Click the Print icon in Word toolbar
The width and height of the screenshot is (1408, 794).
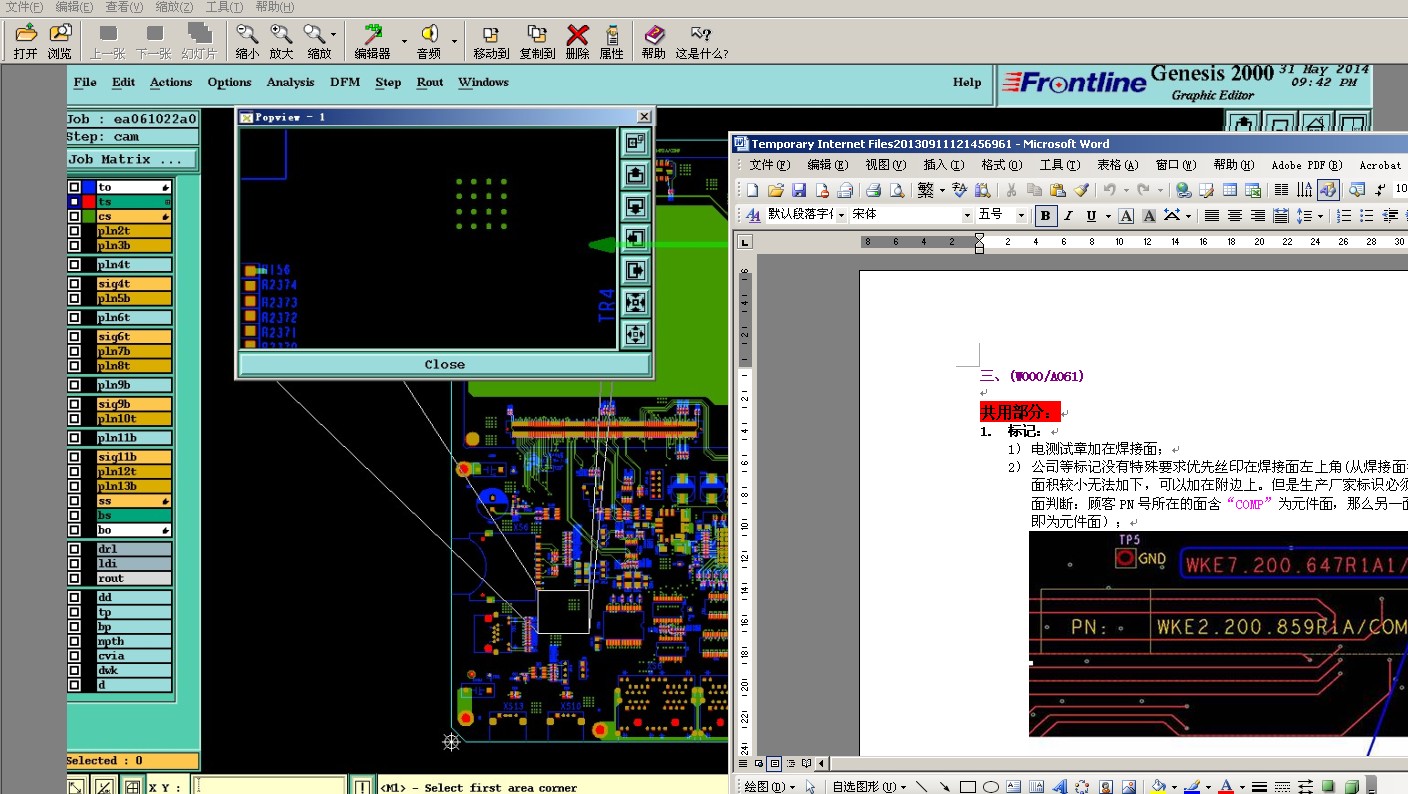873,190
